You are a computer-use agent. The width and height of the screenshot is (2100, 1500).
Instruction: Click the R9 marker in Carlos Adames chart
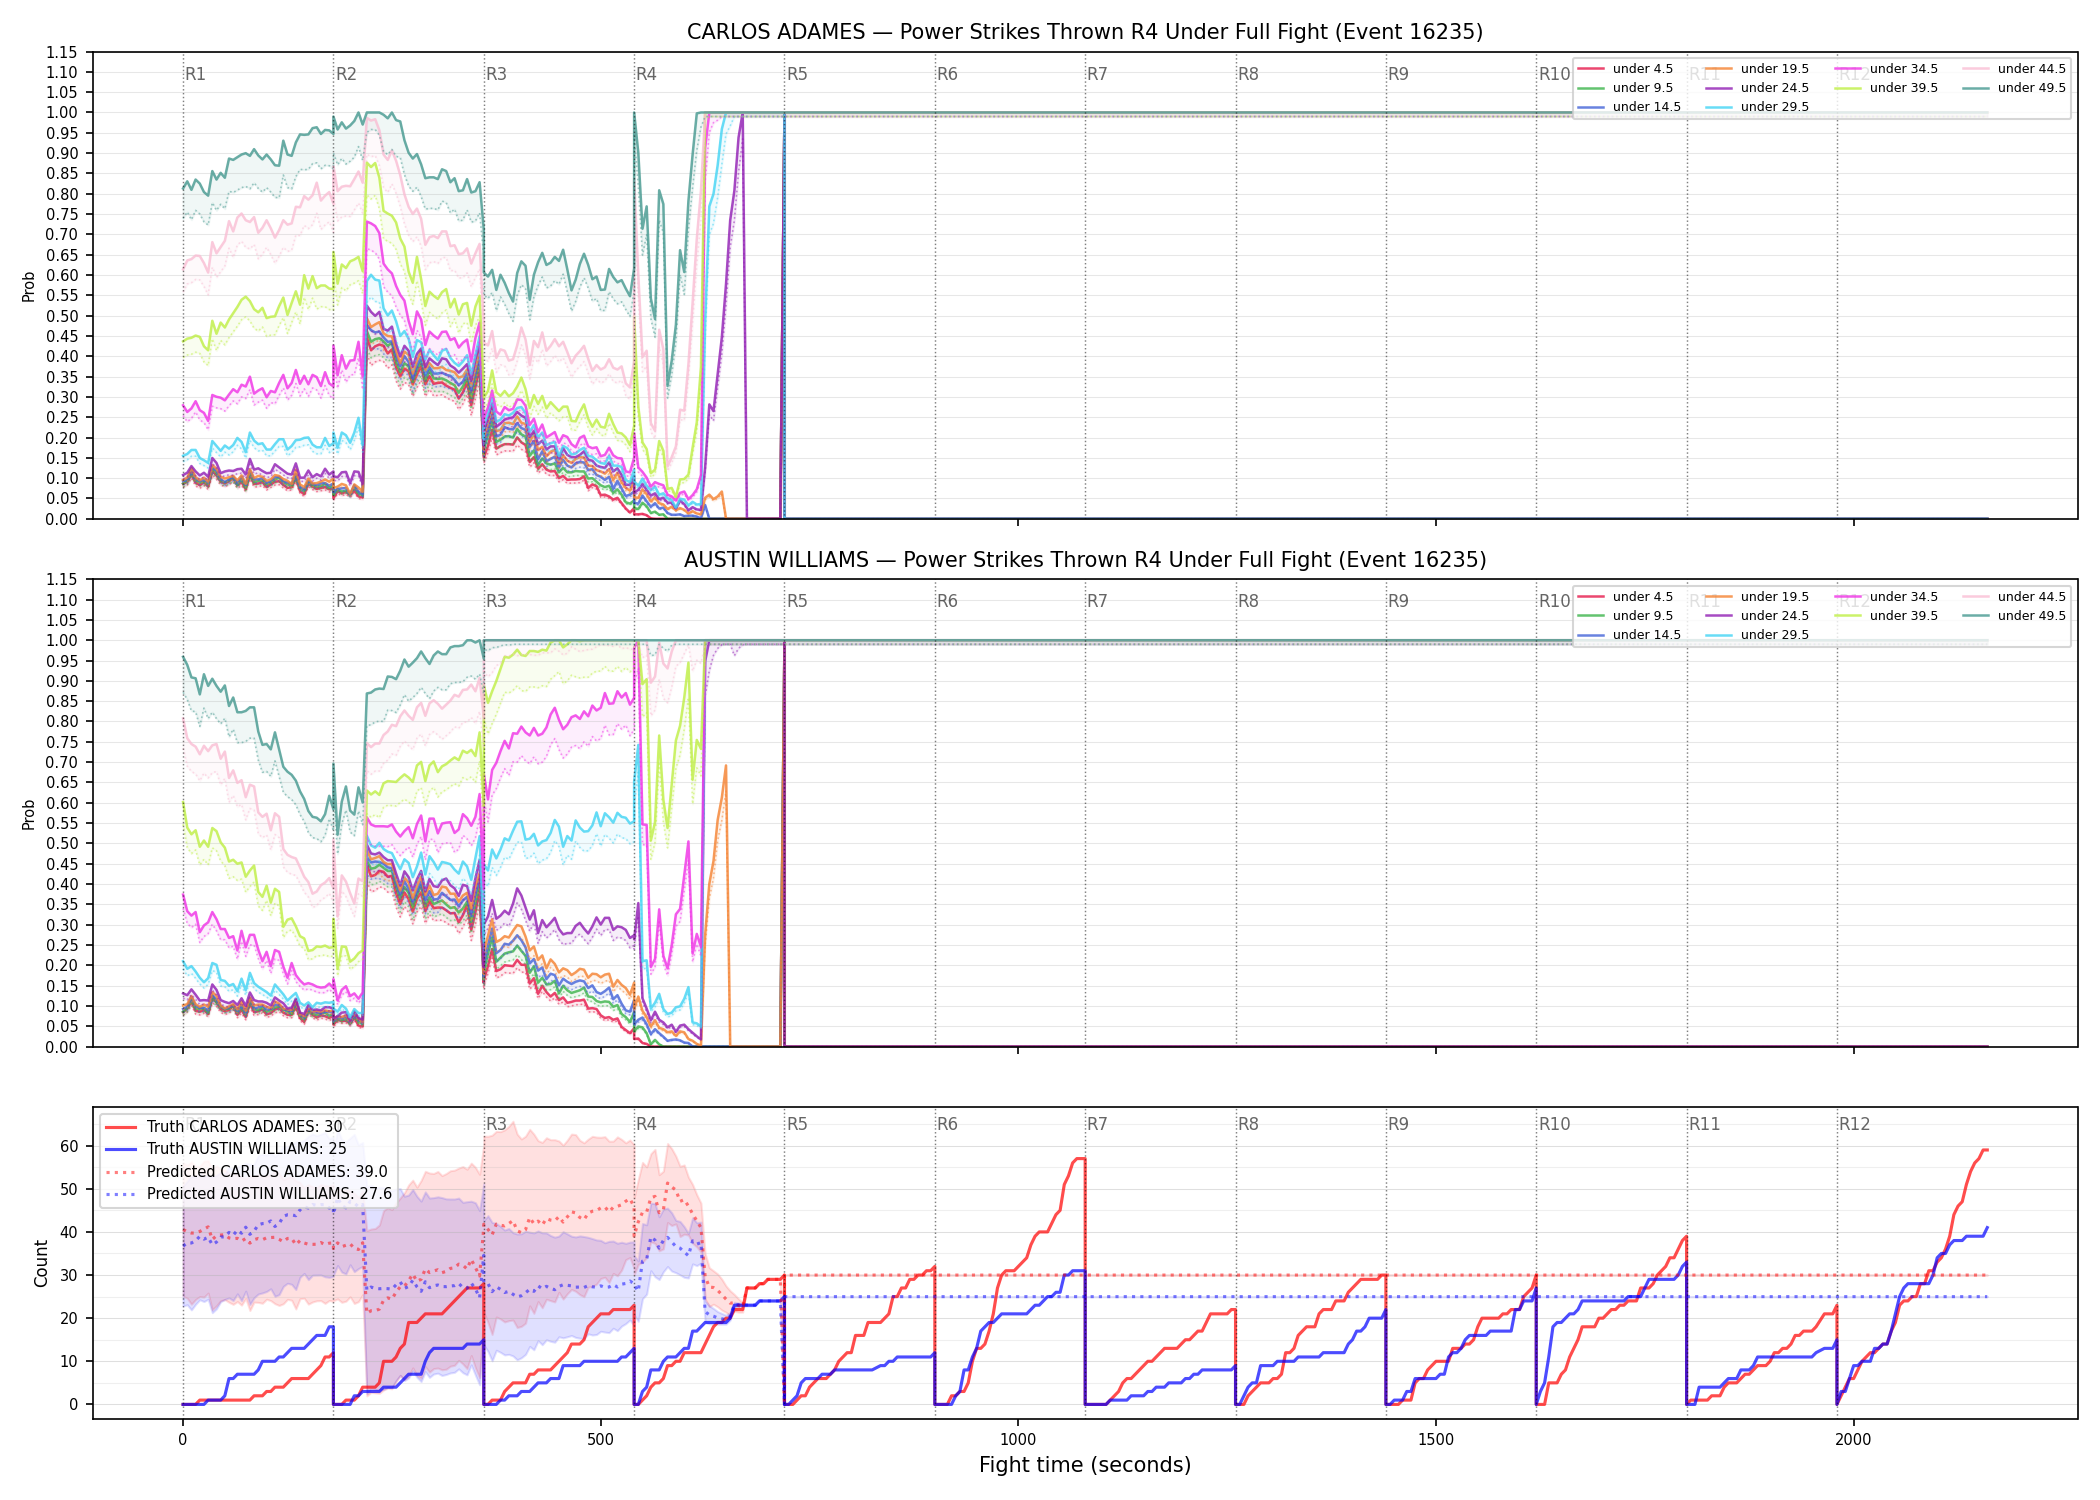[1398, 74]
